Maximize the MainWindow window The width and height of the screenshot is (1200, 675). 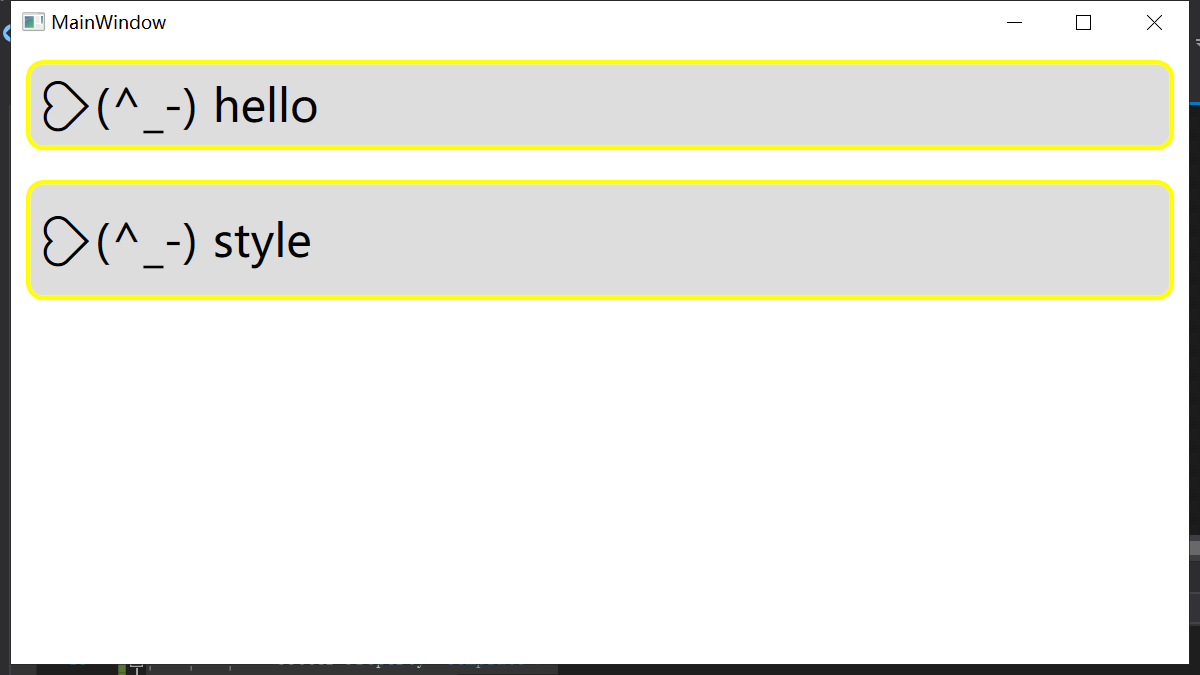point(1083,22)
